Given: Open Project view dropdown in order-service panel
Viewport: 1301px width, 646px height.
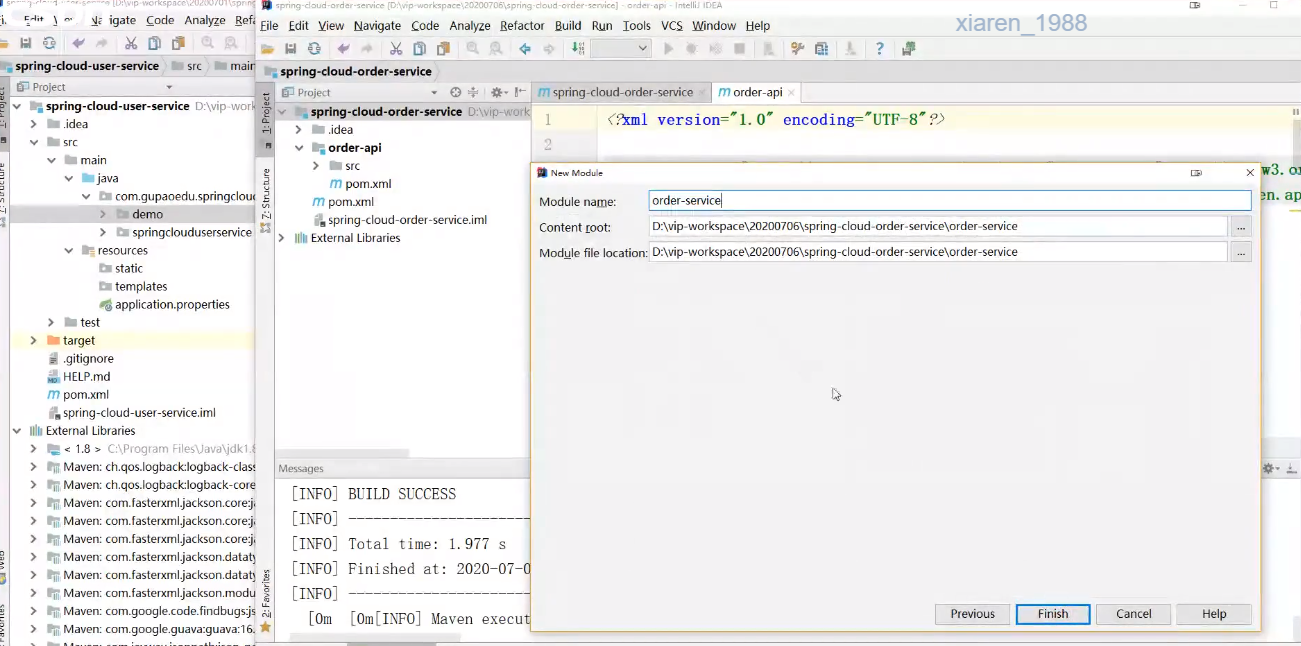Looking at the screenshot, I should 433,92.
